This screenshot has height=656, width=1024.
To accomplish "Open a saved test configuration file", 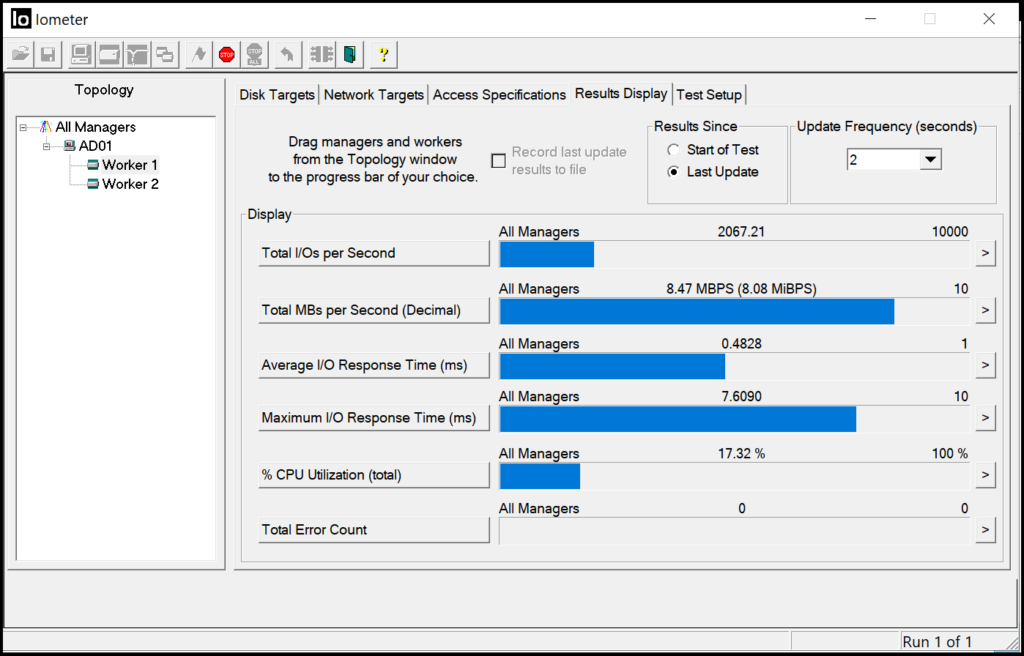I will pos(19,54).
